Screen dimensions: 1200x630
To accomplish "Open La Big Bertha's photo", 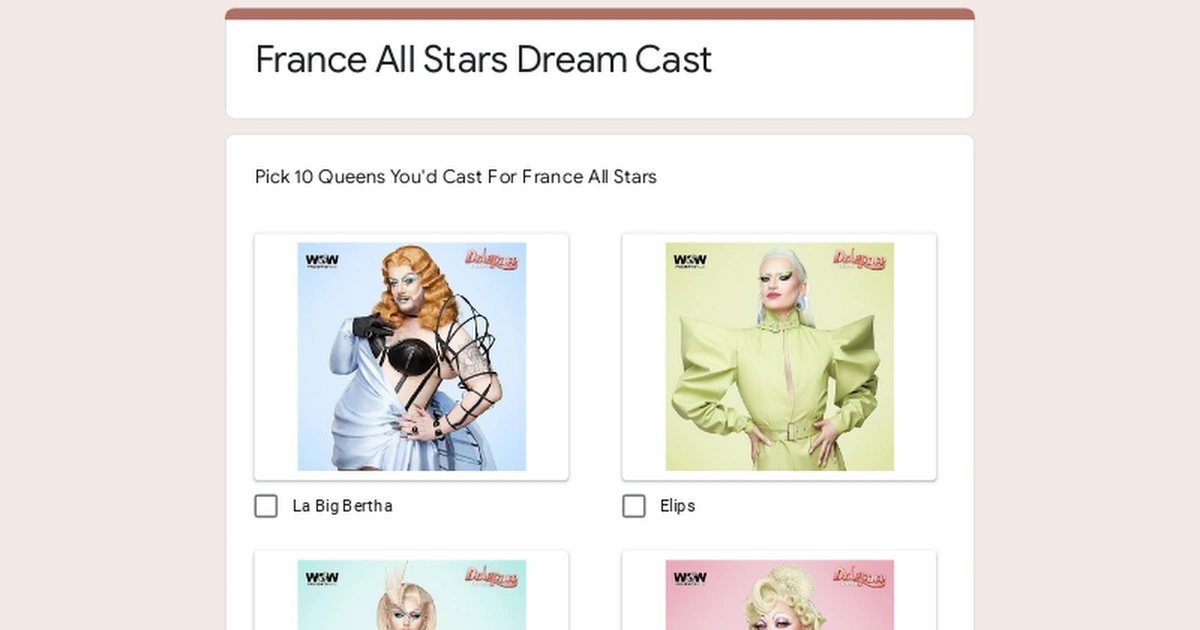I will tap(411, 356).
